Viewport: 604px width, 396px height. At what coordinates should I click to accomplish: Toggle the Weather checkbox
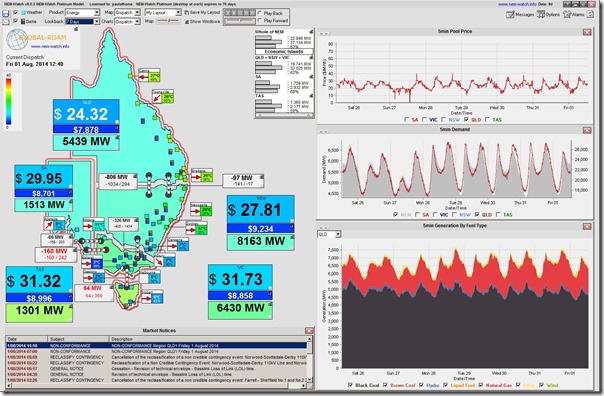(16, 12)
